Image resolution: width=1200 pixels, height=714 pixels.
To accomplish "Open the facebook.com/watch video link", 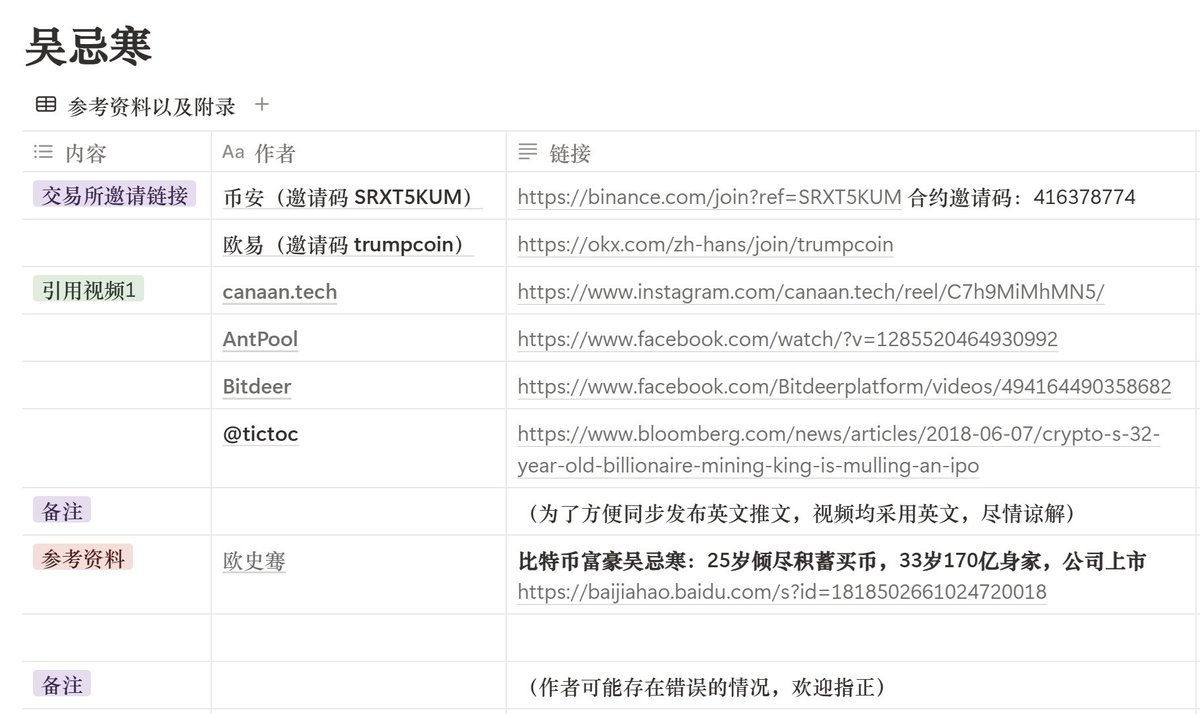I will click(x=787, y=339).
